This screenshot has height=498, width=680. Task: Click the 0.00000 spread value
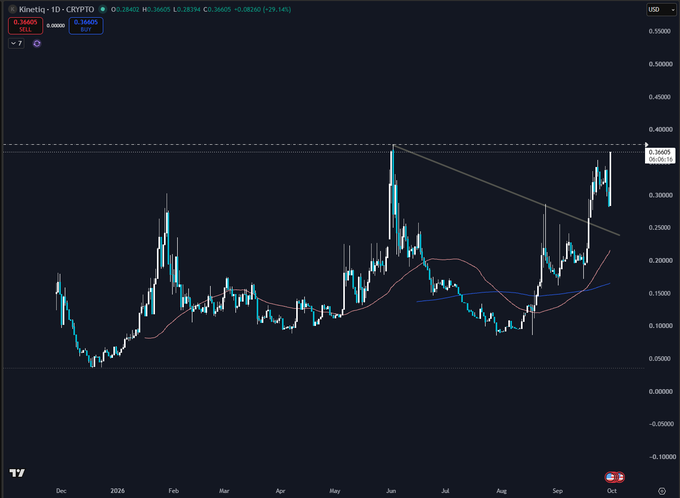click(56, 26)
